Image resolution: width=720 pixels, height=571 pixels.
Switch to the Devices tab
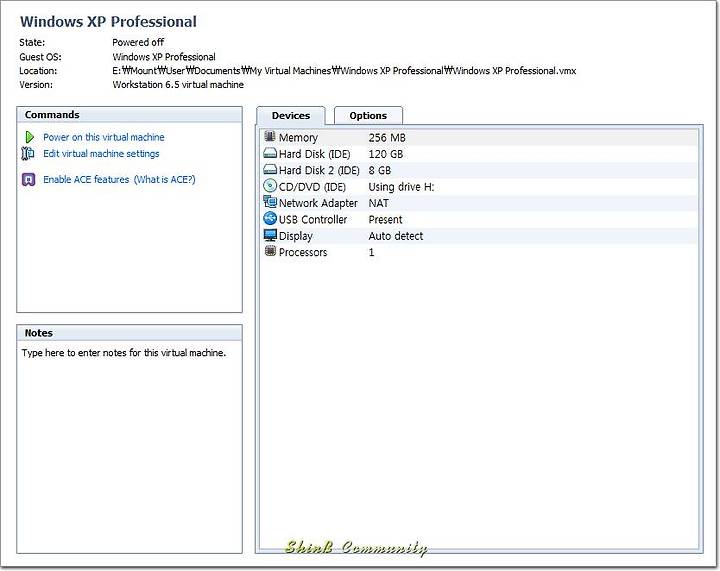[x=291, y=116]
